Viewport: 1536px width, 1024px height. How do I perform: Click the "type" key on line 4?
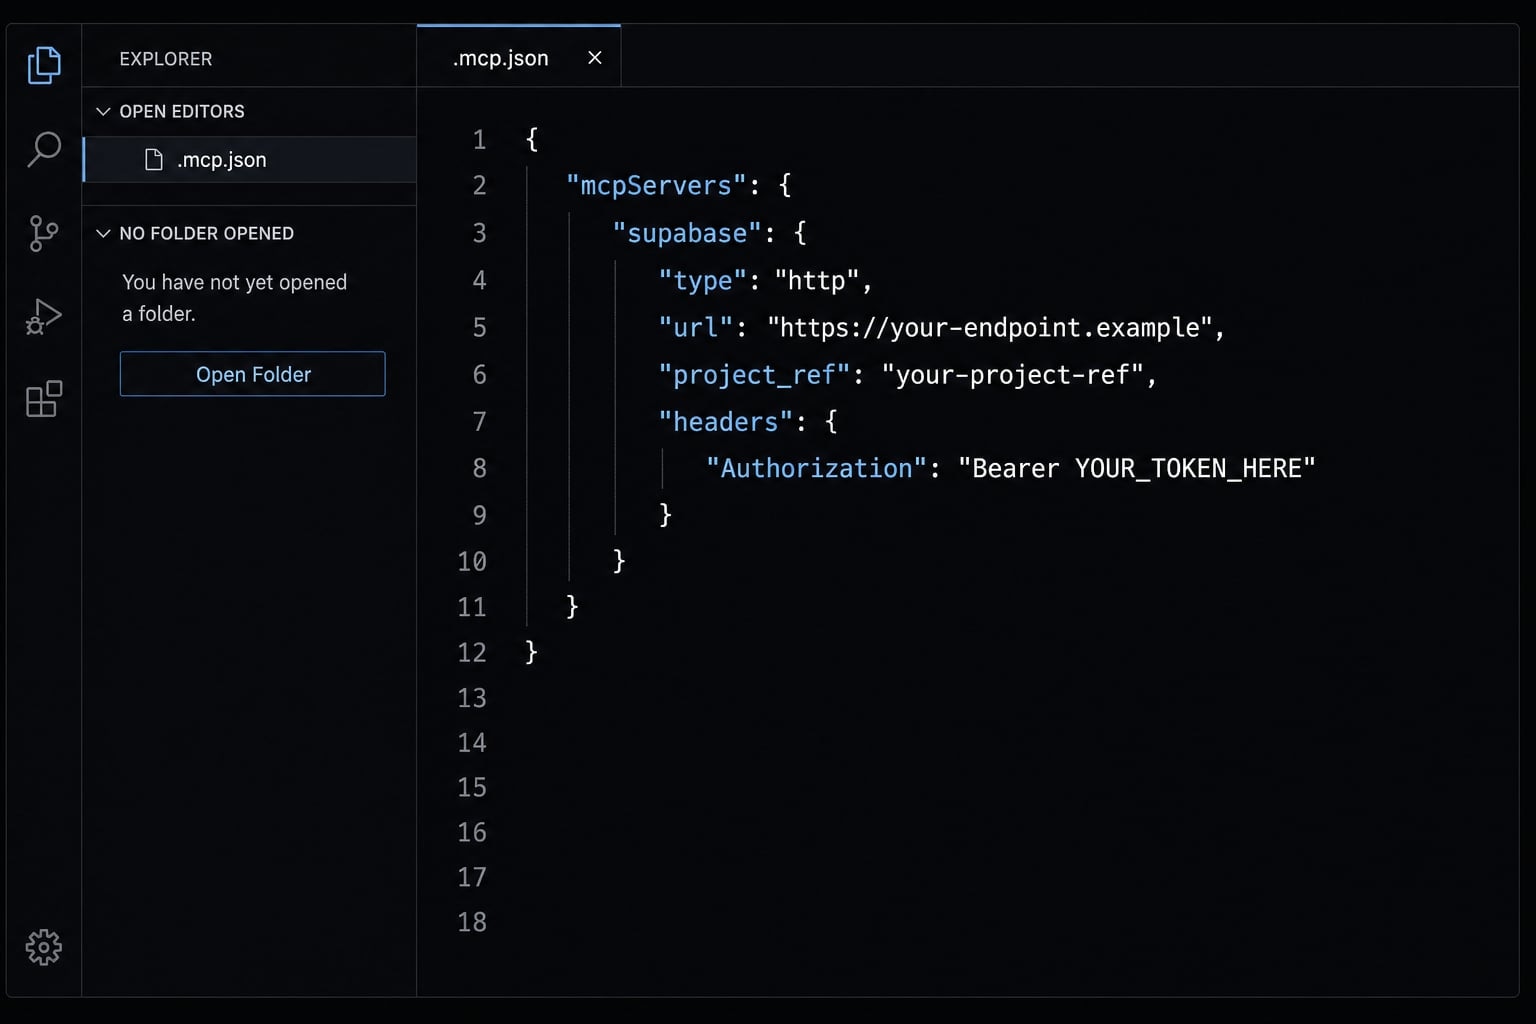pyautogui.click(x=703, y=281)
